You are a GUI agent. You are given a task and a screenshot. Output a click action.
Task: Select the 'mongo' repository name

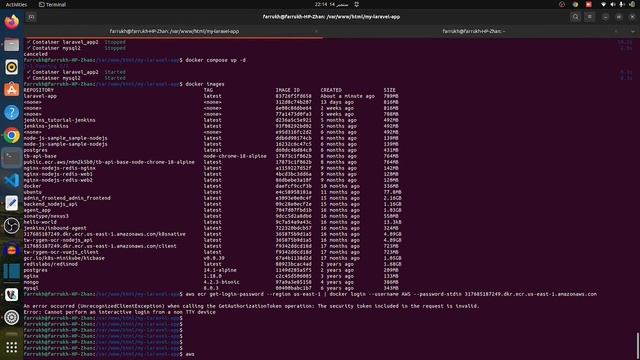[31, 282]
